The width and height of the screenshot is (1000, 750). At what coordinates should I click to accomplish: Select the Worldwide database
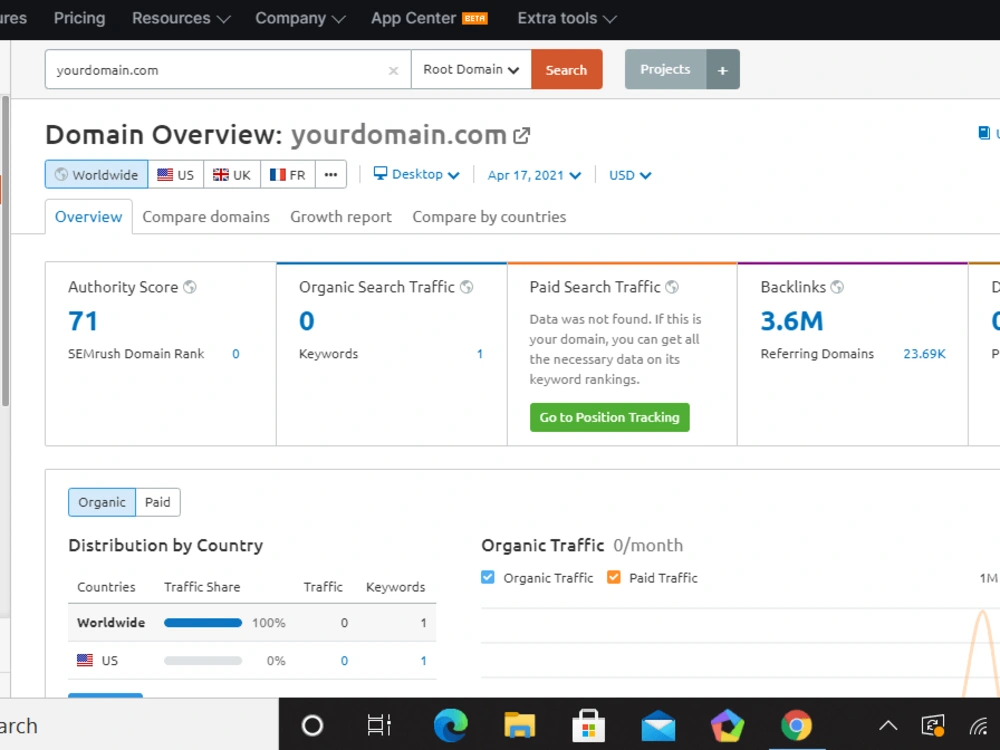click(96, 174)
